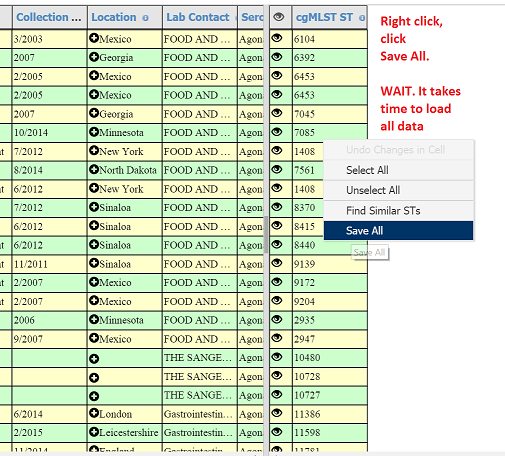This screenshot has height=456, width=505.
Task: Expand the Sinaloa location in the 11/2011 row
Action: (x=94, y=263)
